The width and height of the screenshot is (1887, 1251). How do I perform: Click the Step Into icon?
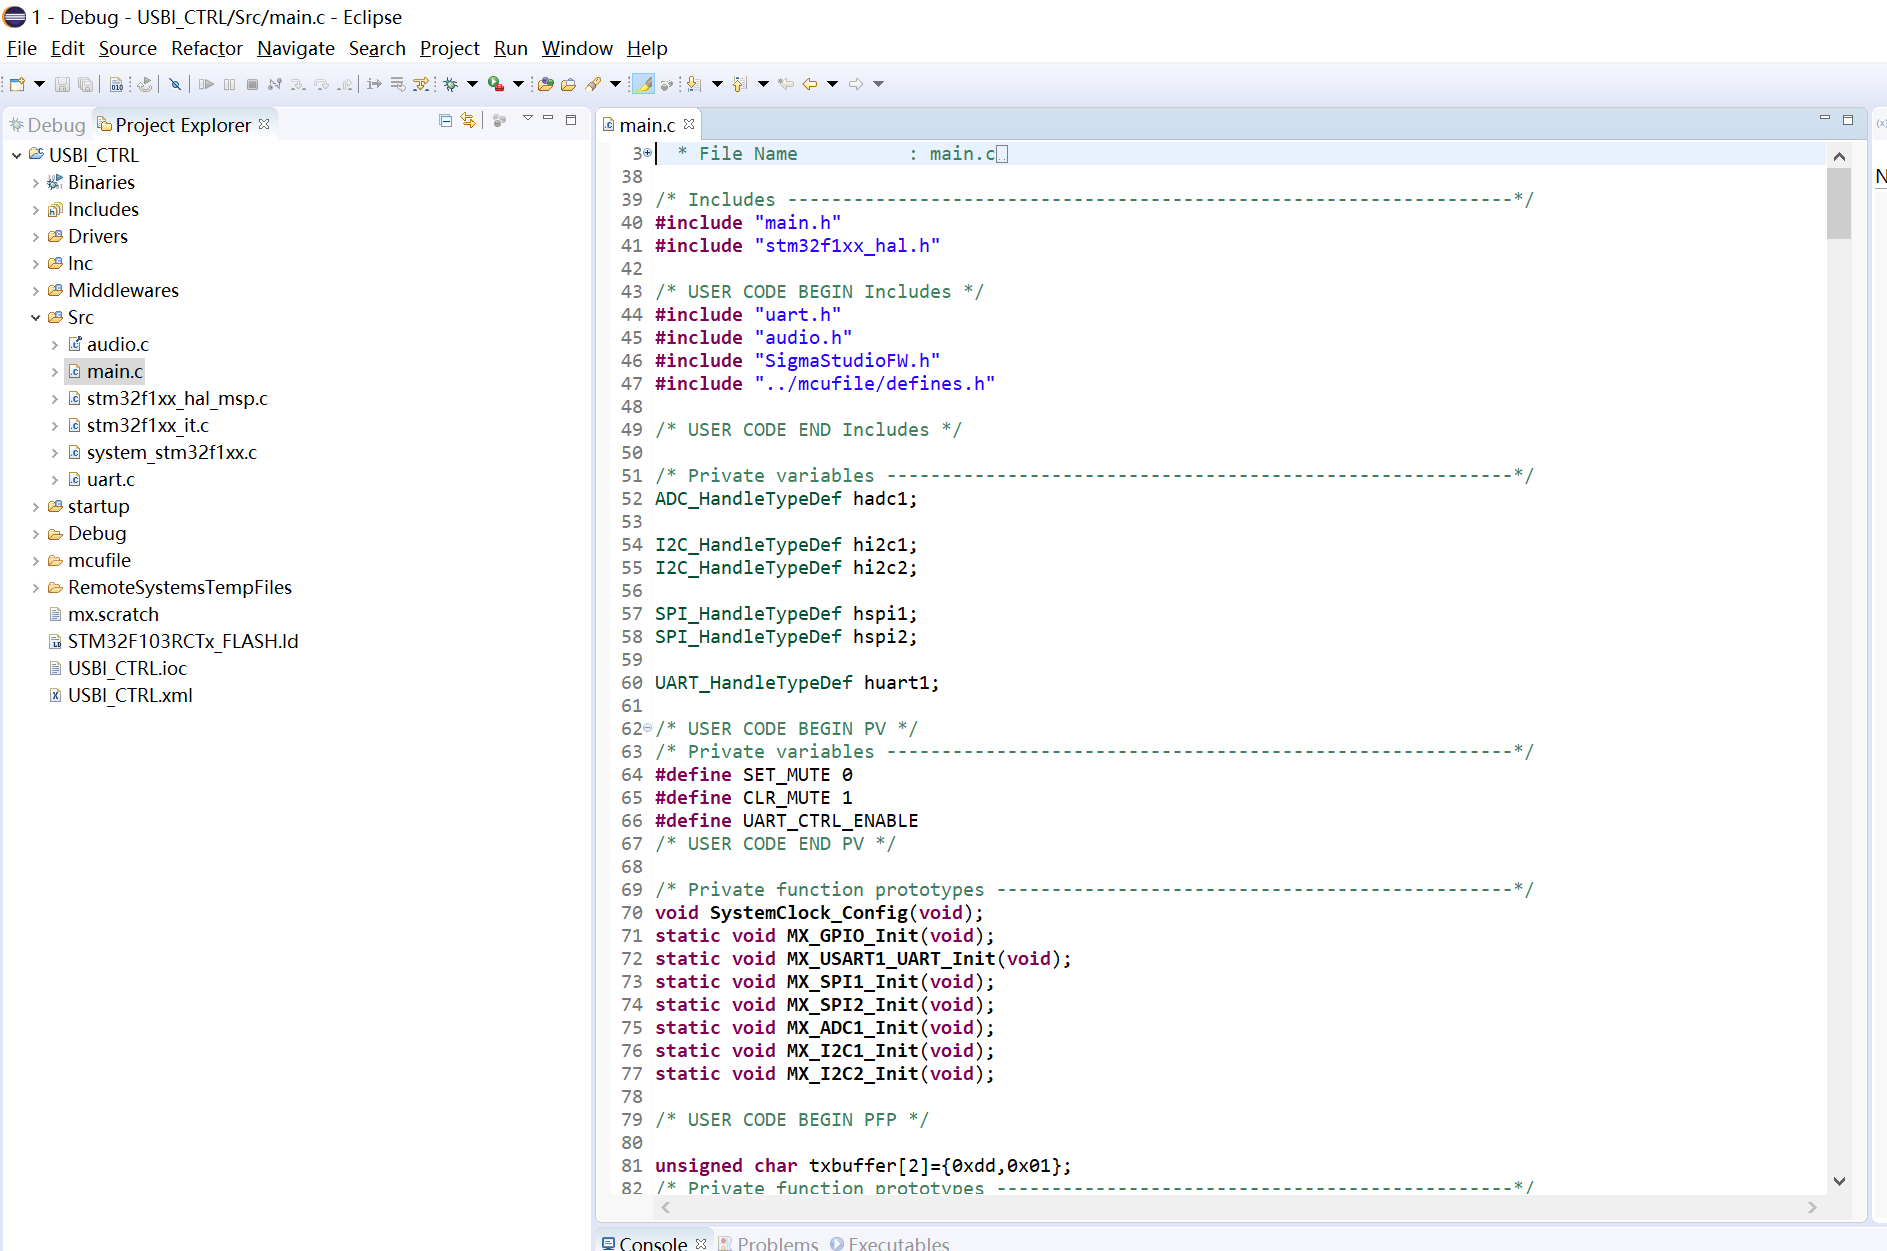(298, 84)
